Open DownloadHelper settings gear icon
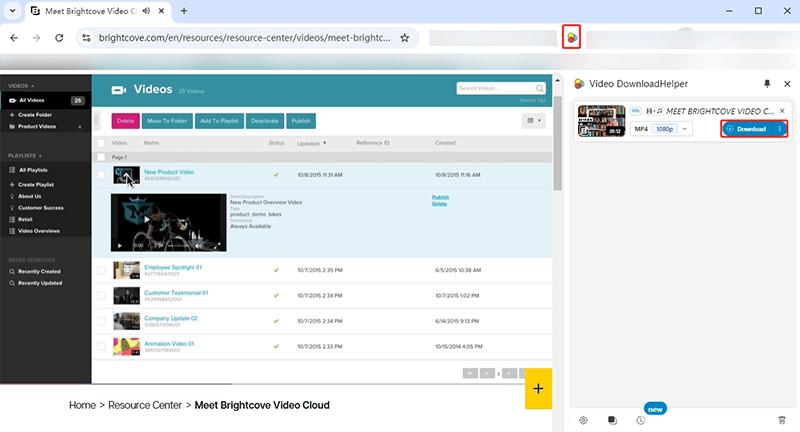The image size is (800, 432). (x=583, y=420)
